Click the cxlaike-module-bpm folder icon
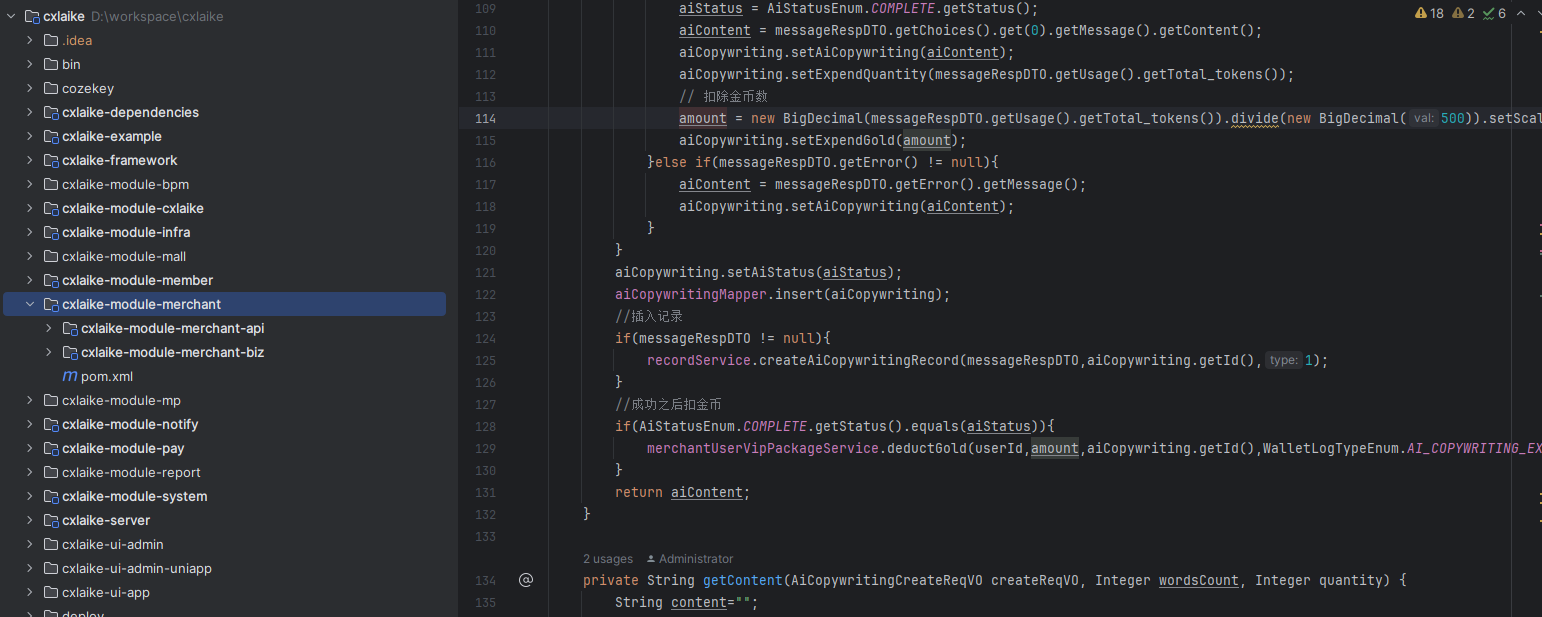The image size is (1542, 617). (x=51, y=184)
